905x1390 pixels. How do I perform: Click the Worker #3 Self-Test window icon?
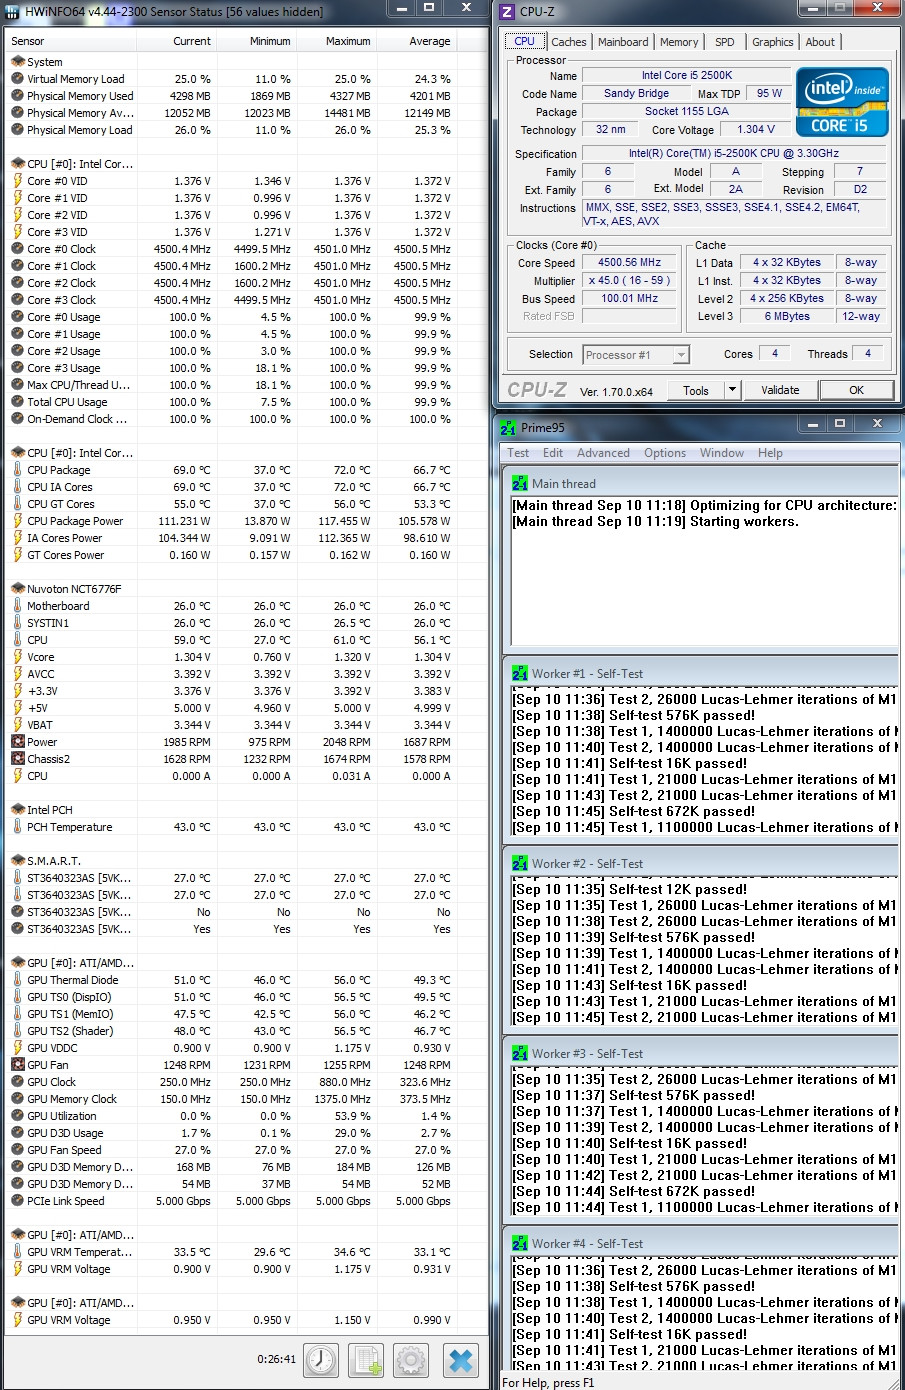tap(520, 1053)
